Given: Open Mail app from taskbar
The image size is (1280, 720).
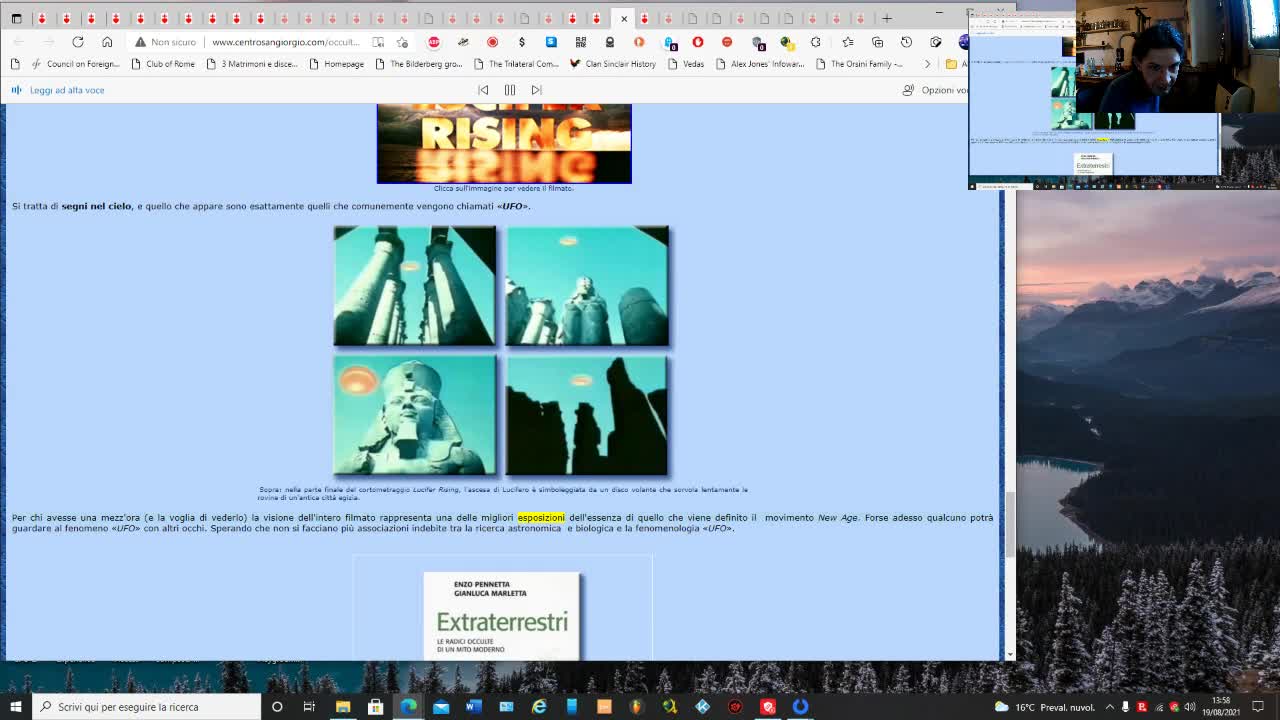Looking at the screenshot, I should [441, 707].
